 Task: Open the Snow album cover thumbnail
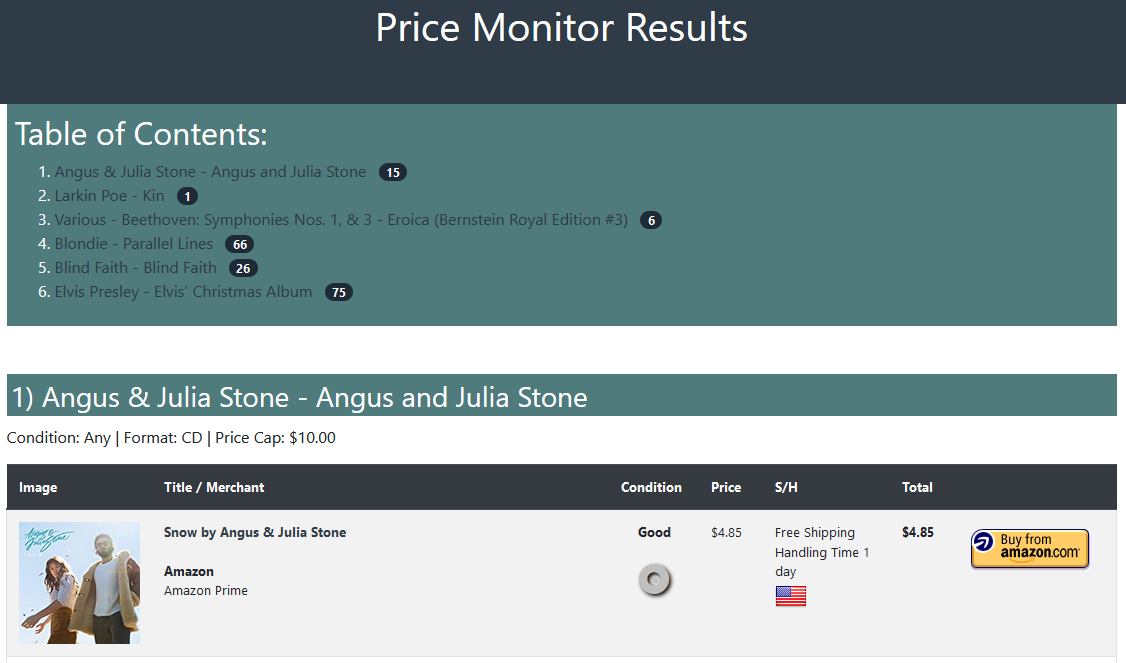pyautogui.click(x=79, y=583)
